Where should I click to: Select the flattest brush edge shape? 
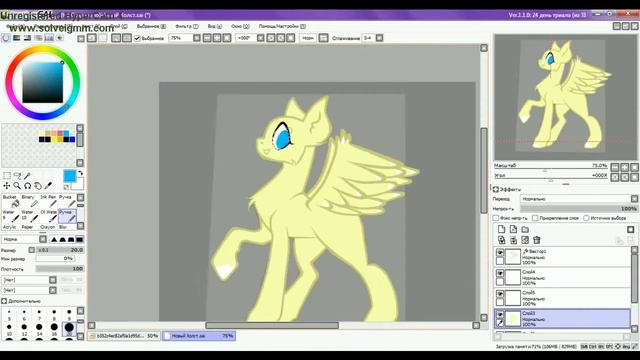point(80,239)
